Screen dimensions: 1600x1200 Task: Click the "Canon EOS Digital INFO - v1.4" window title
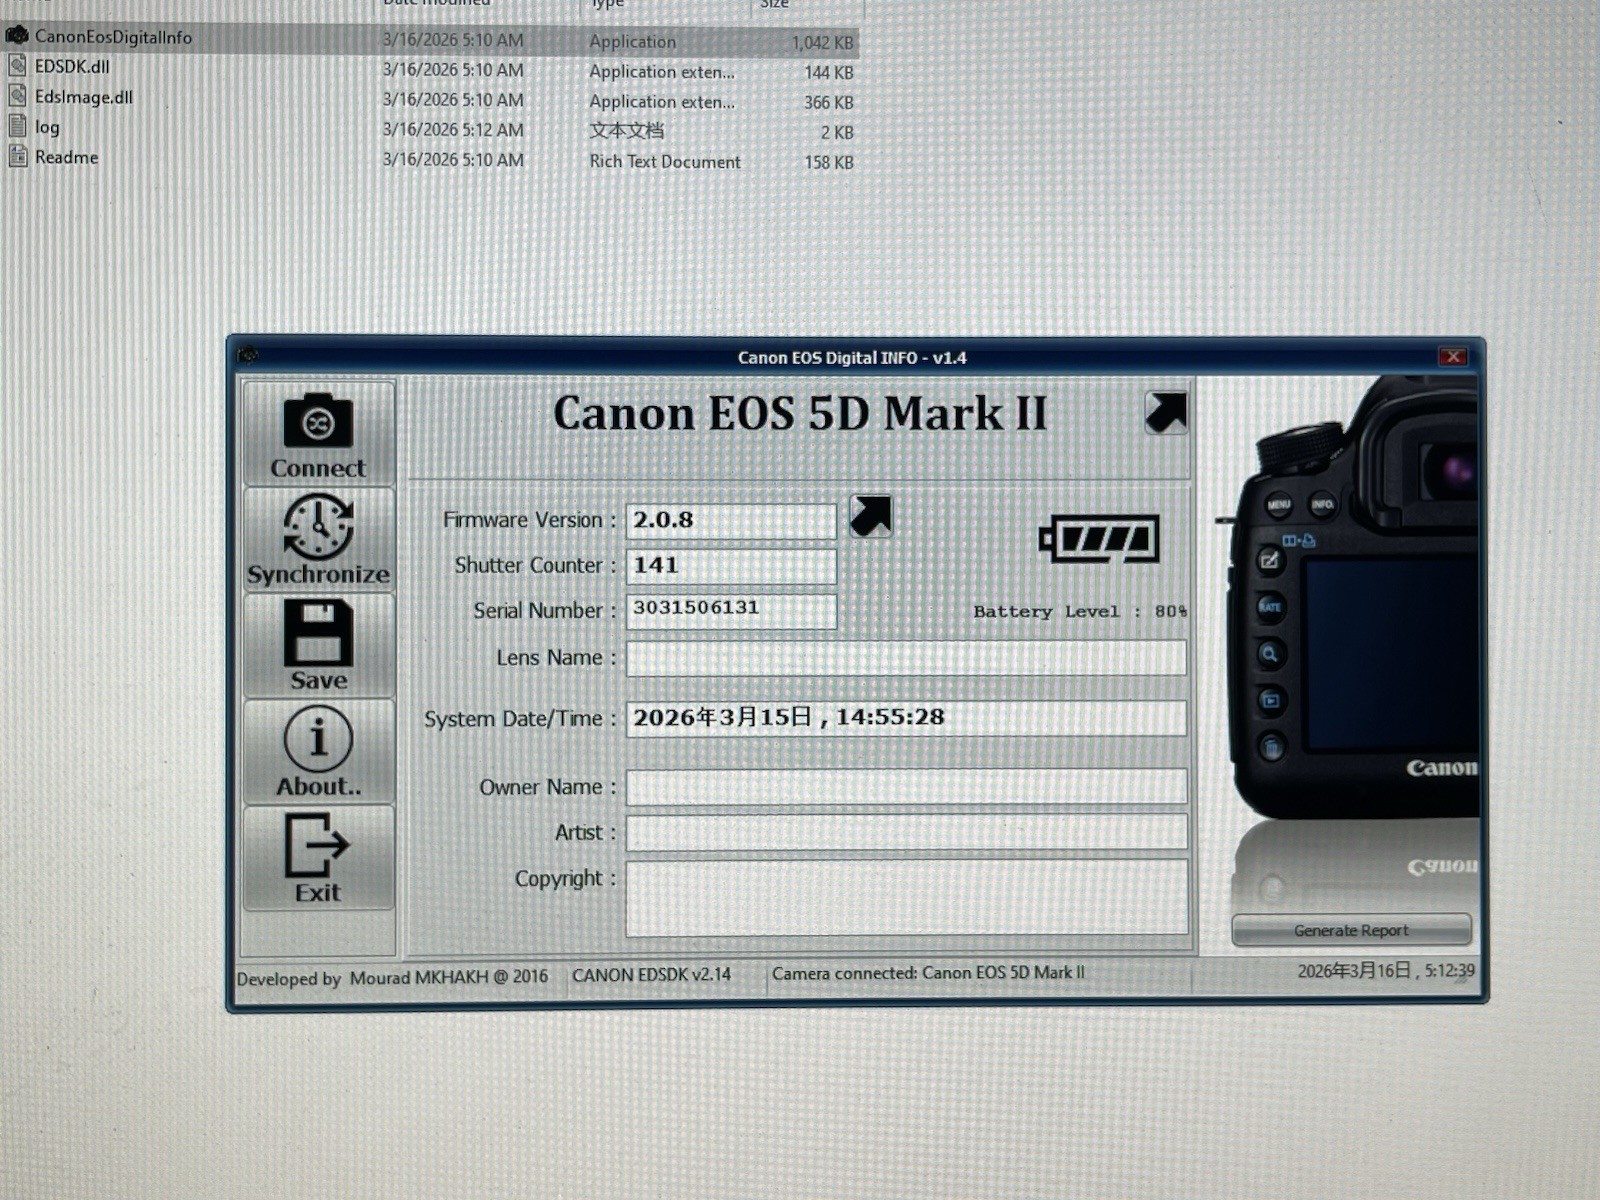point(852,357)
